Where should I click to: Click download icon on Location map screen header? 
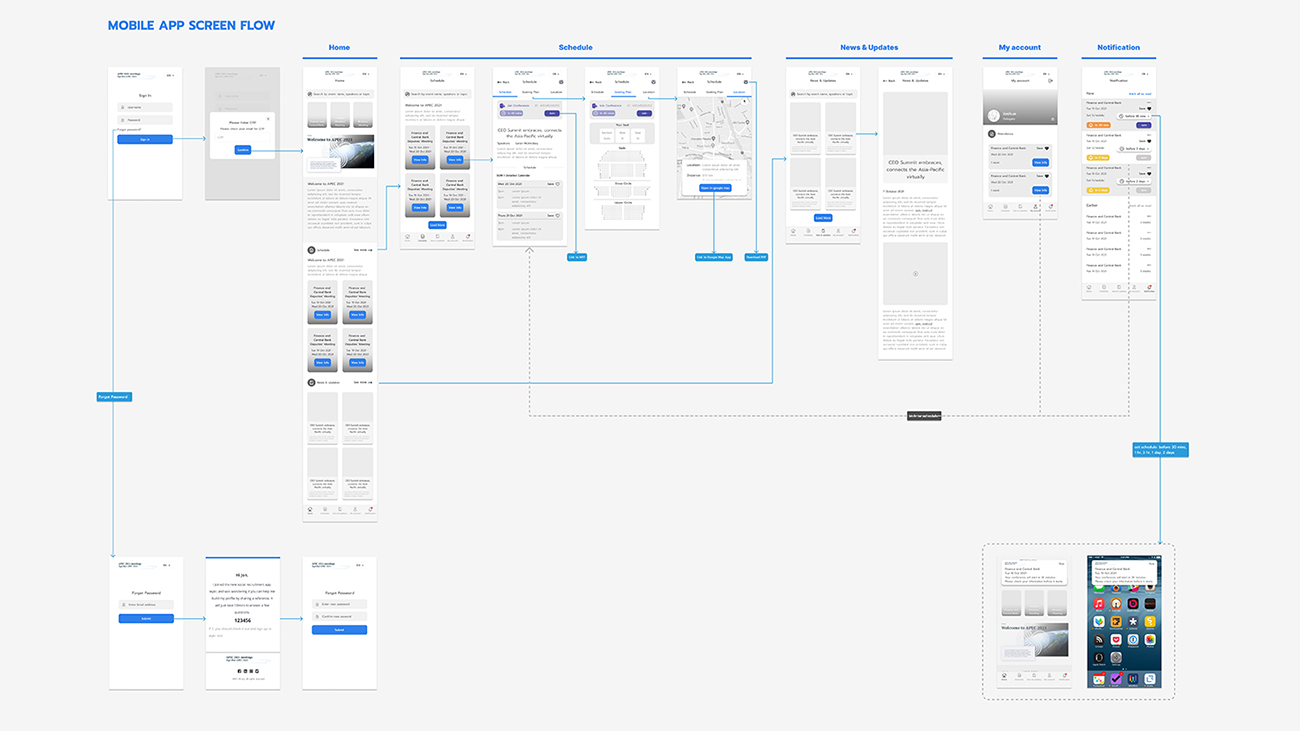point(746,82)
